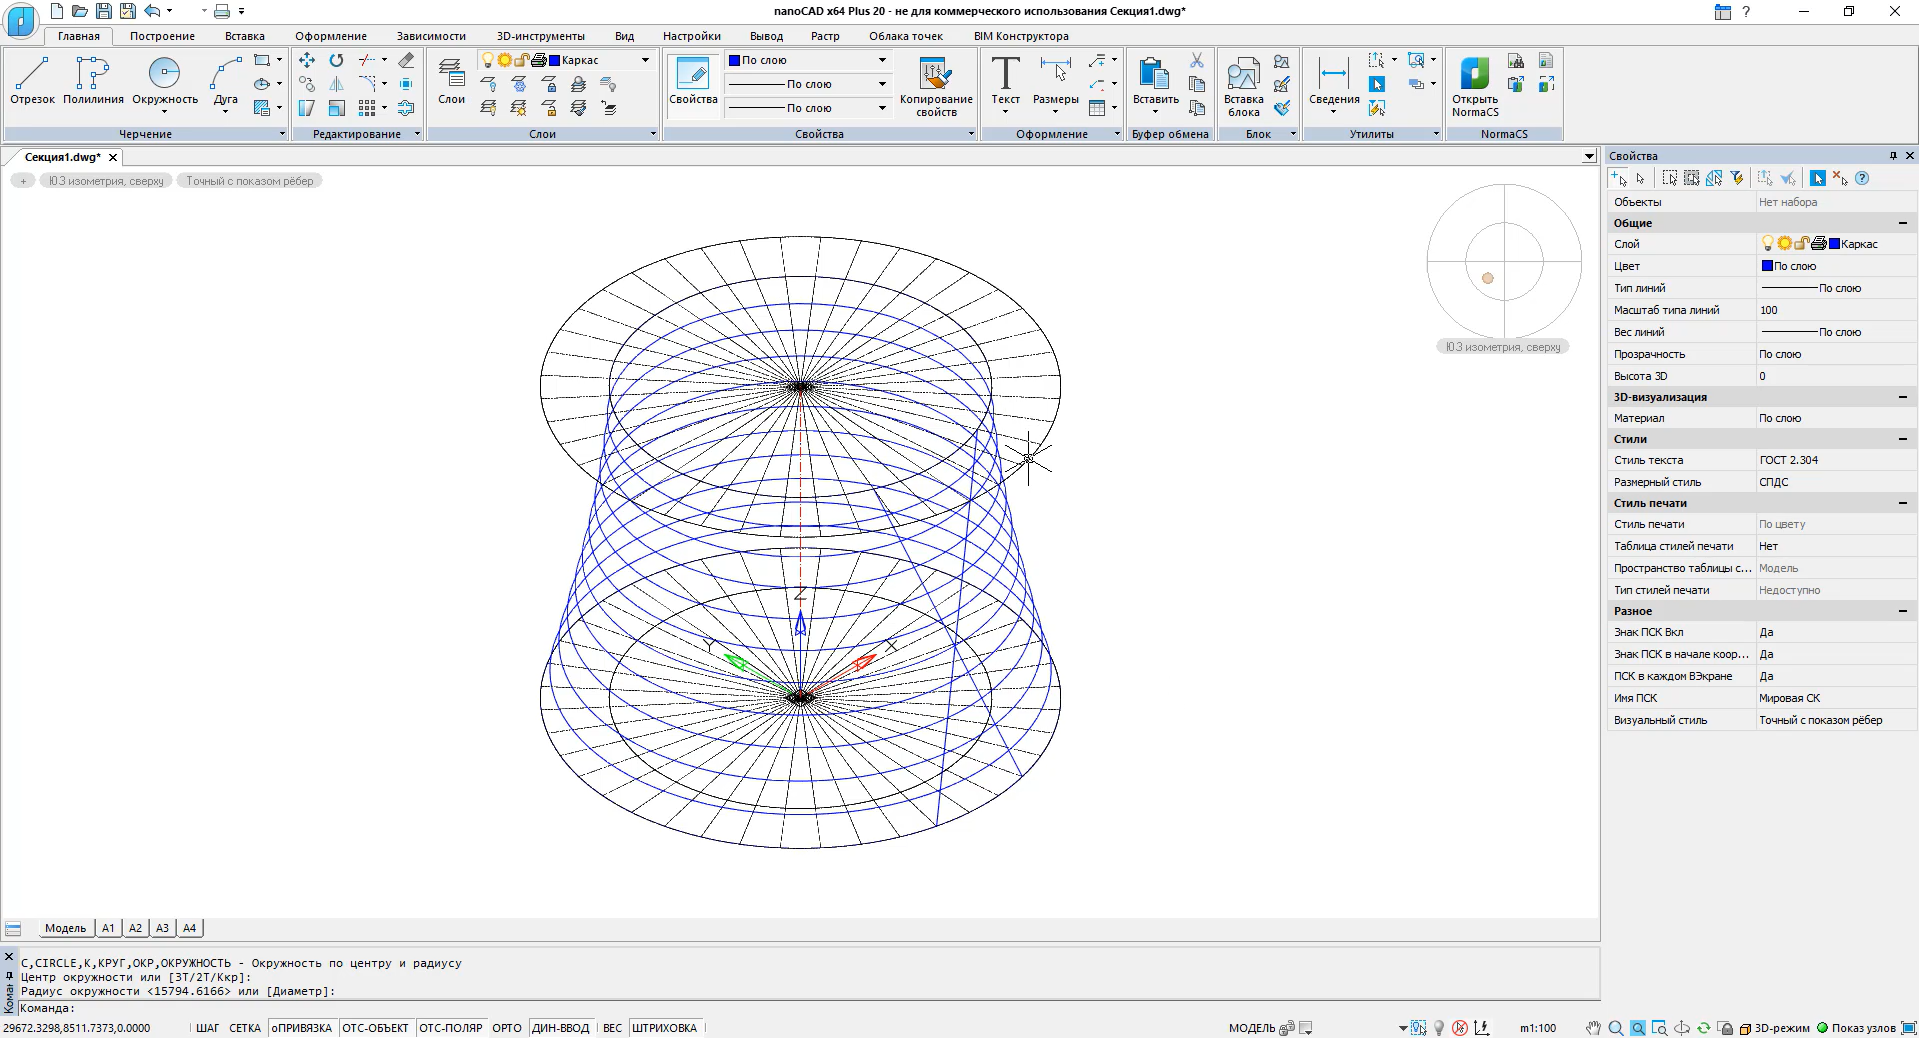Switch to the A3 layout tab
Screen dimensions: 1919x1038
pos(162,928)
